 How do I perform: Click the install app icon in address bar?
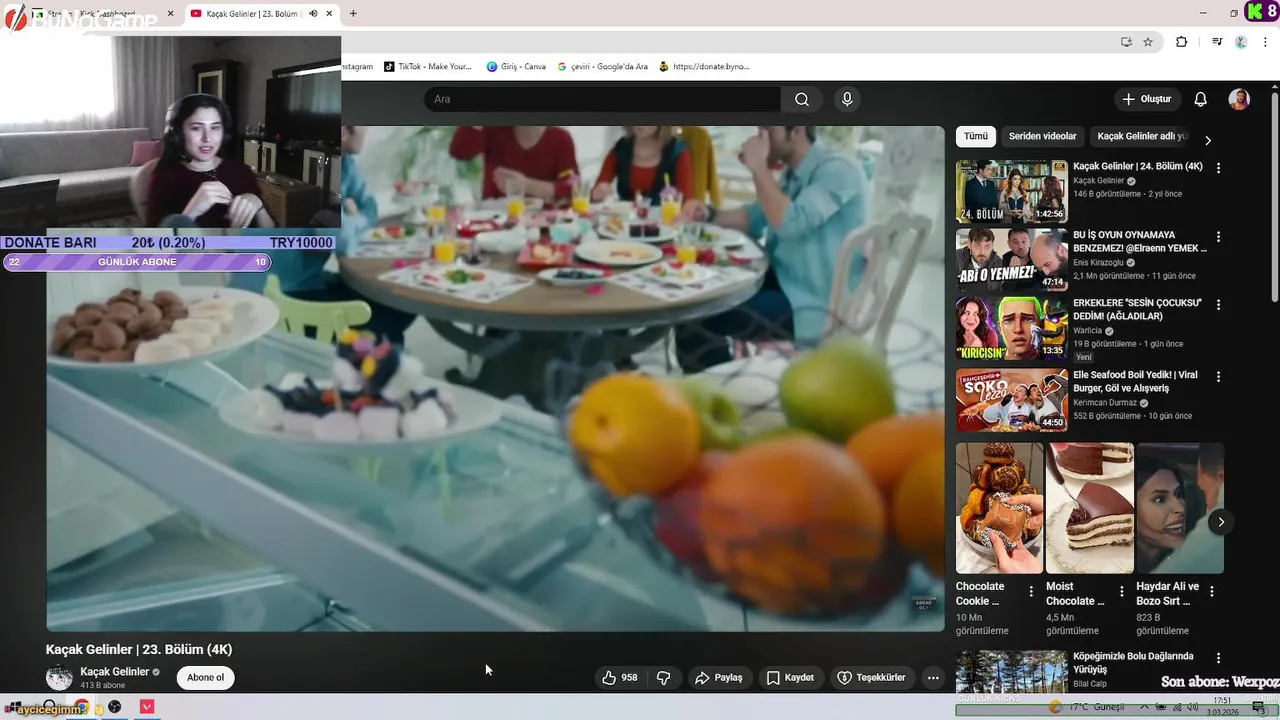click(x=1126, y=42)
